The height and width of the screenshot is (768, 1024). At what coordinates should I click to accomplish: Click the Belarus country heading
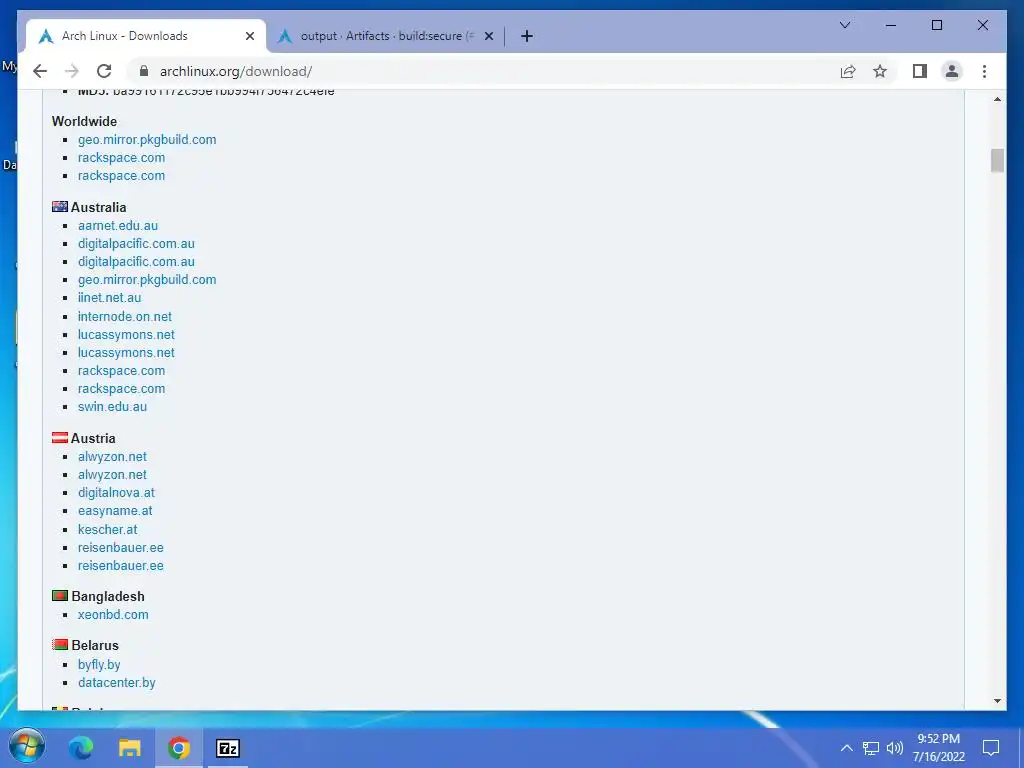point(95,645)
